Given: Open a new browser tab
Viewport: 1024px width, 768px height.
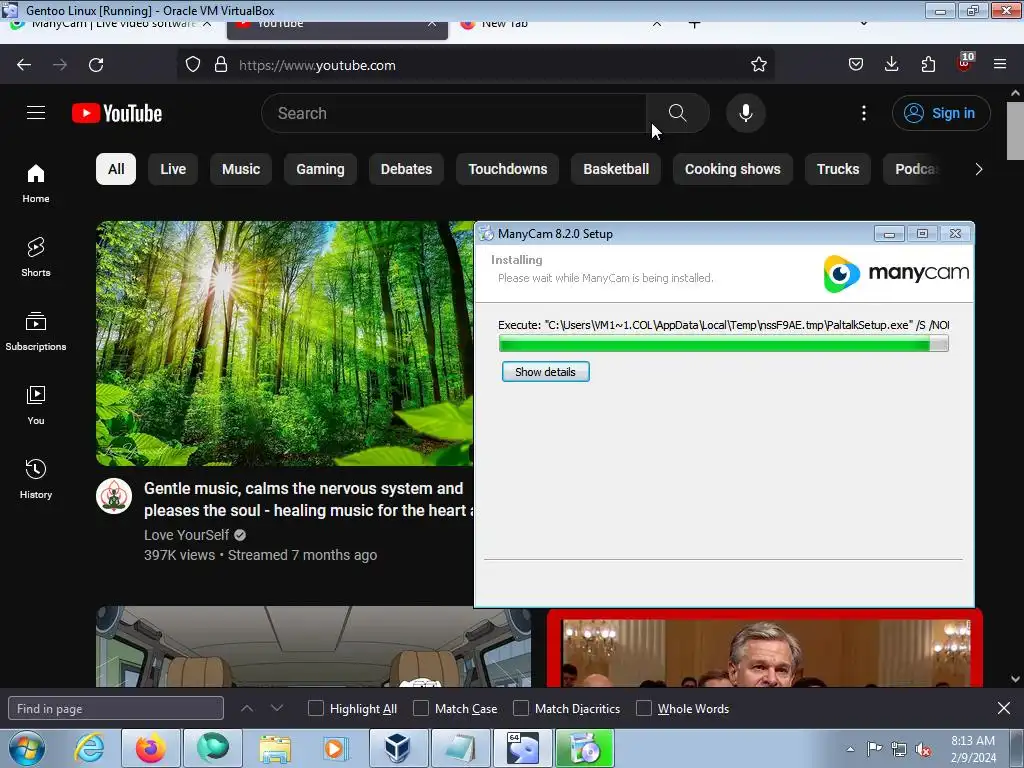Looking at the screenshot, I should pyautogui.click(x=694, y=25).
